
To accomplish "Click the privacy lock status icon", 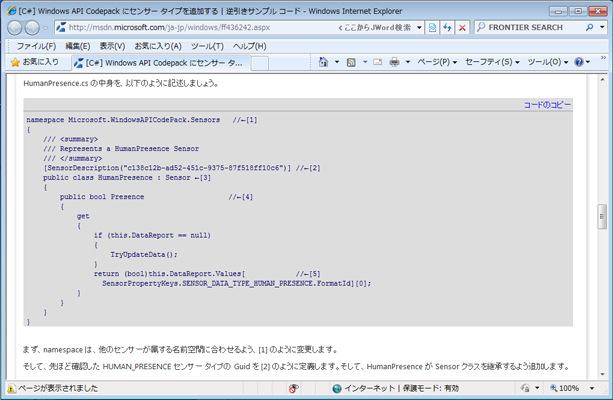I will pos(525,388).
